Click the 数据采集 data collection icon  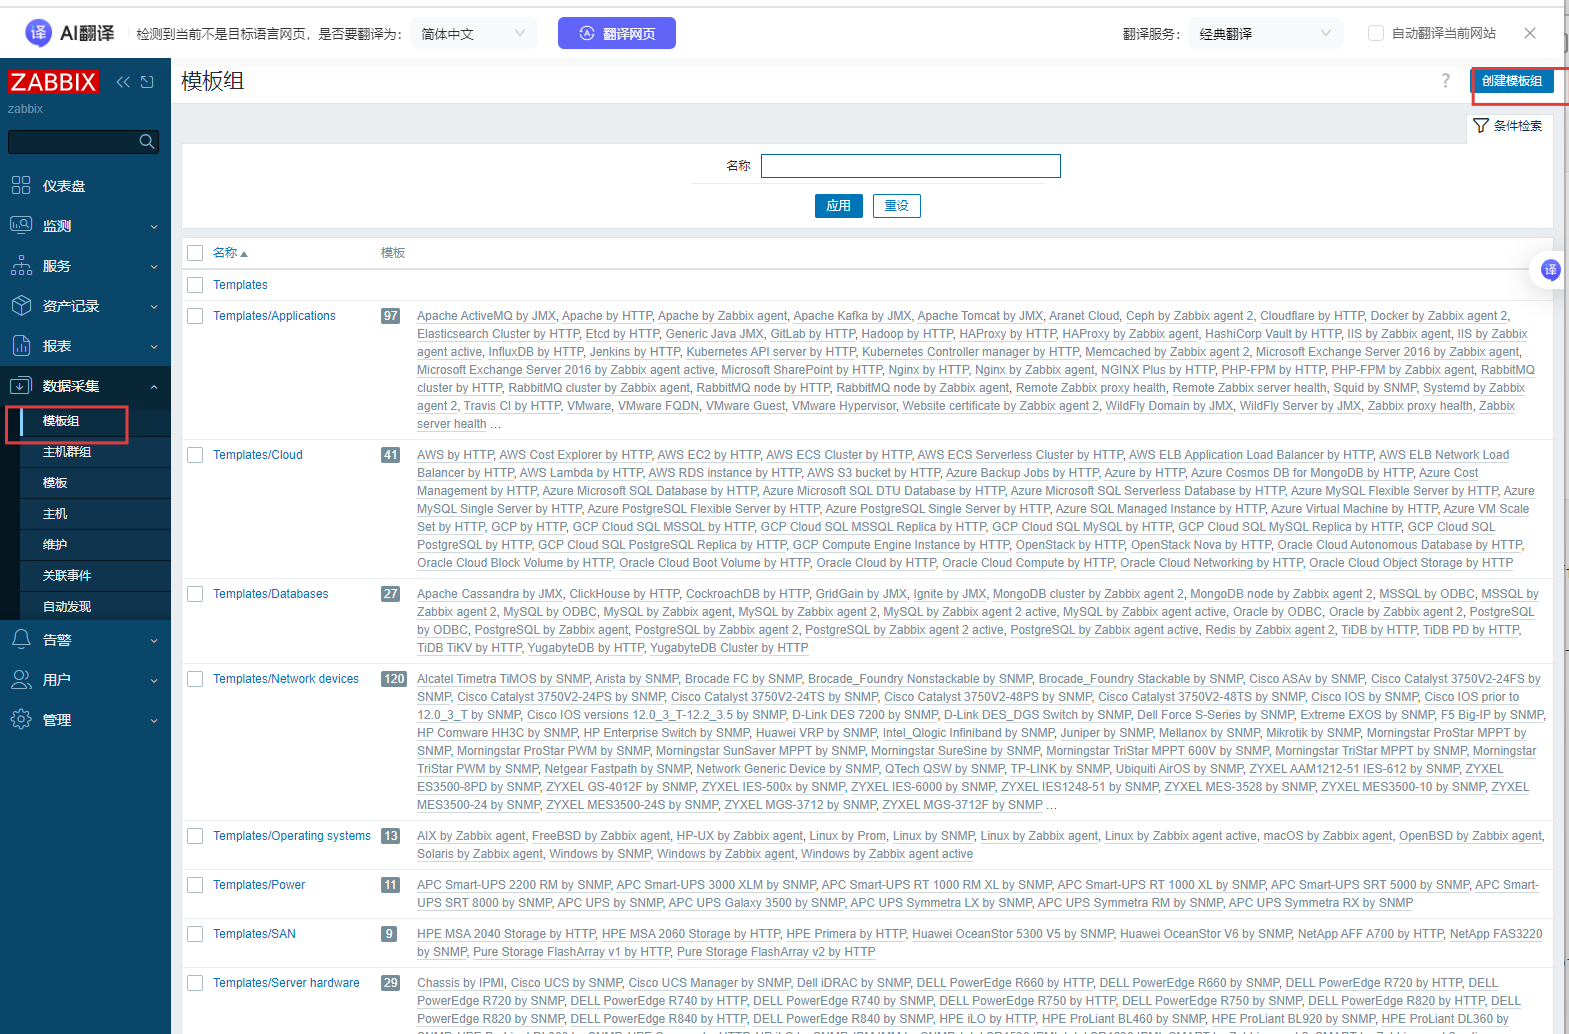point(21,385)
